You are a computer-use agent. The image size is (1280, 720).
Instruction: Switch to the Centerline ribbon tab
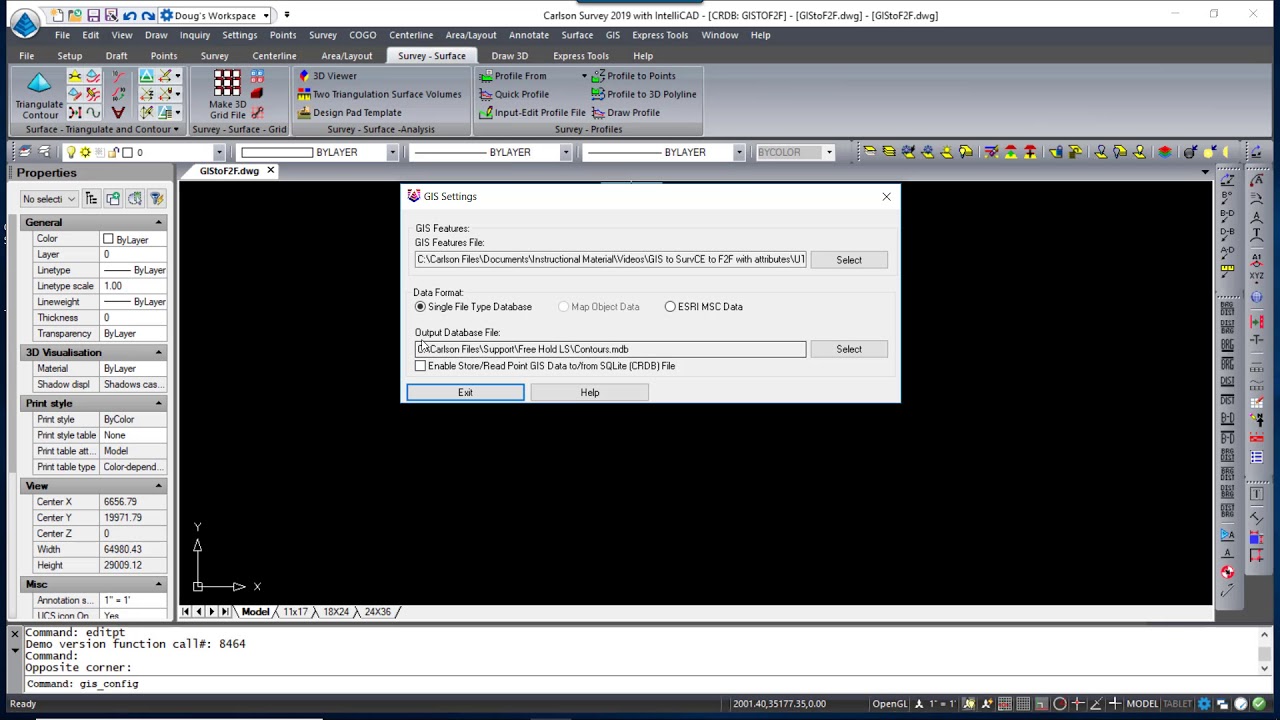pyautogui.click(x=274, y=56)
